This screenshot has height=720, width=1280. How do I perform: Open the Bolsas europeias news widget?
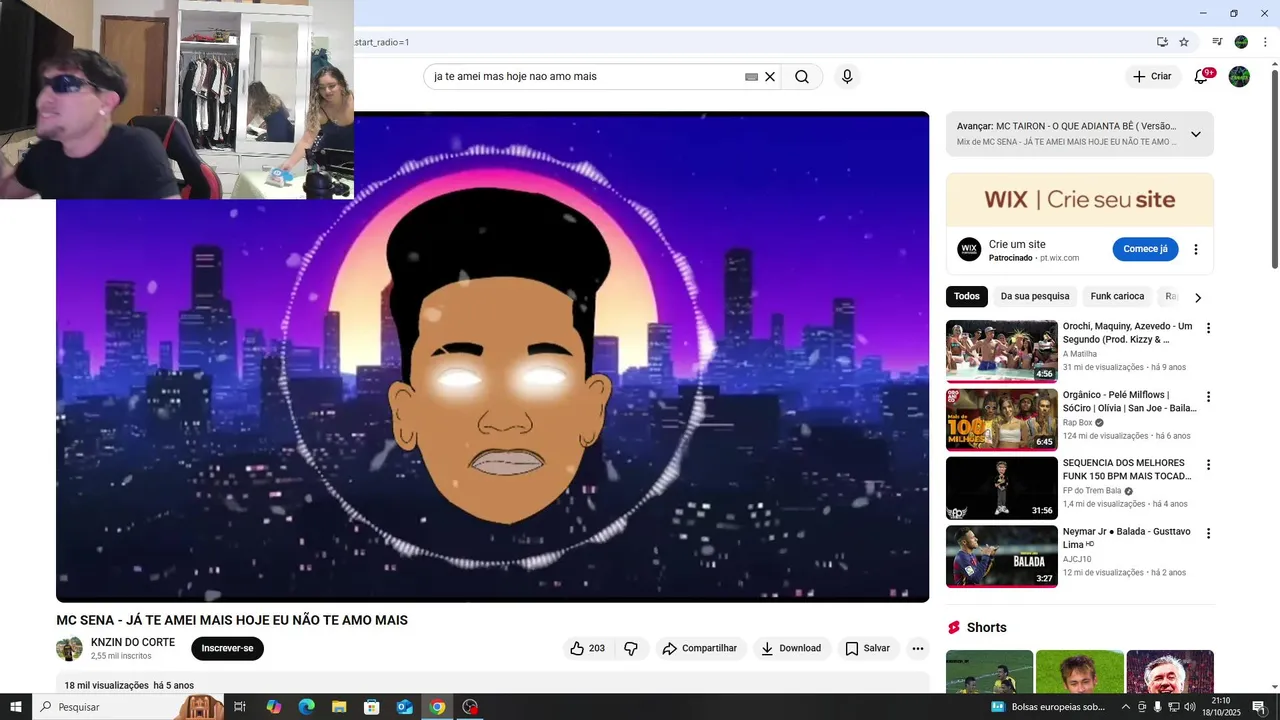pos(1048,707)
